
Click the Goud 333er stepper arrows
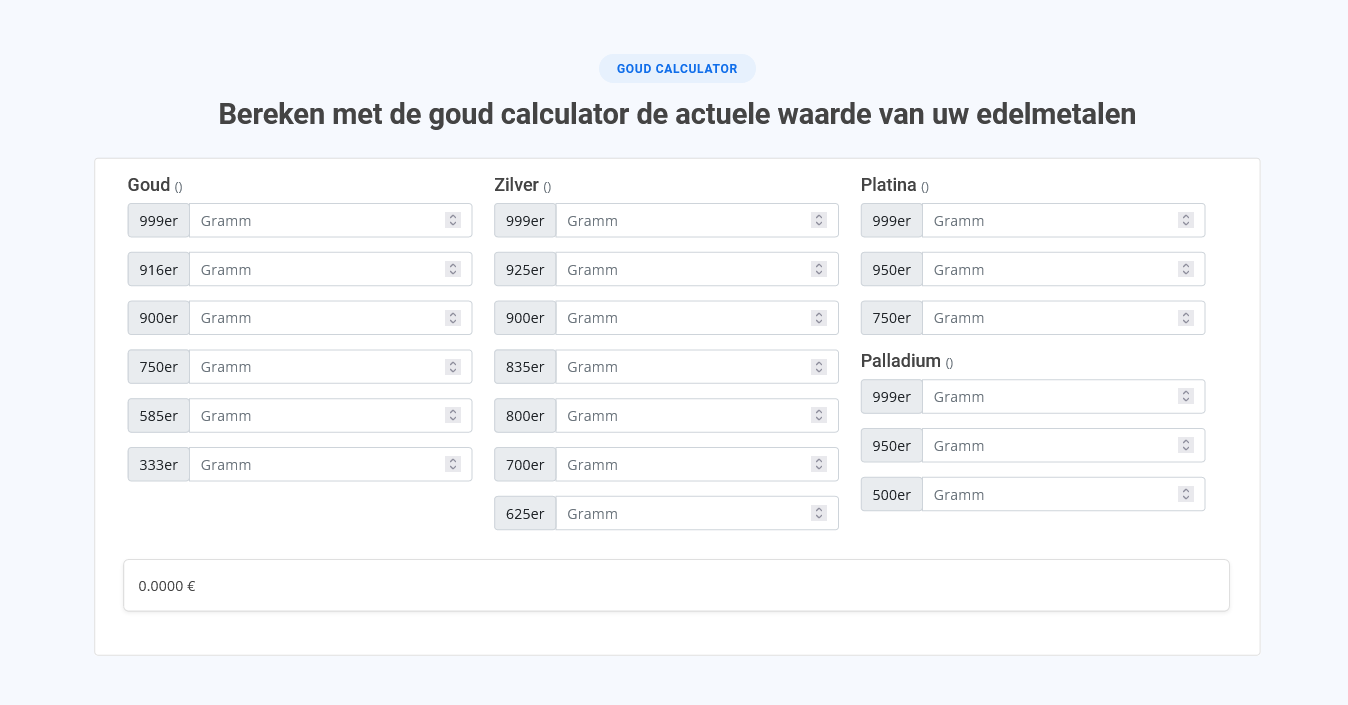click(x=453, y=465)
